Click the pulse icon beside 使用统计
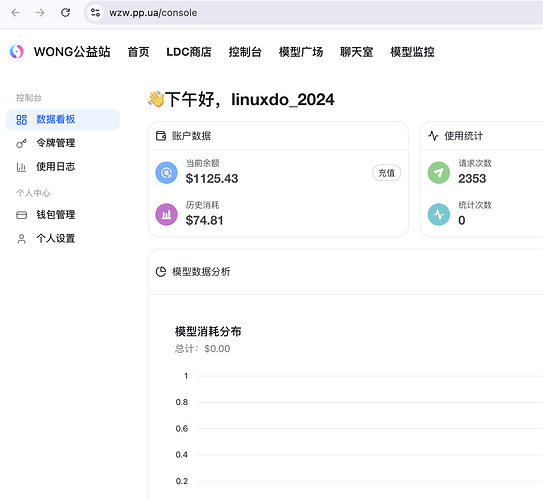Viewport: 543px width, 500px height. tap(433, 136)
